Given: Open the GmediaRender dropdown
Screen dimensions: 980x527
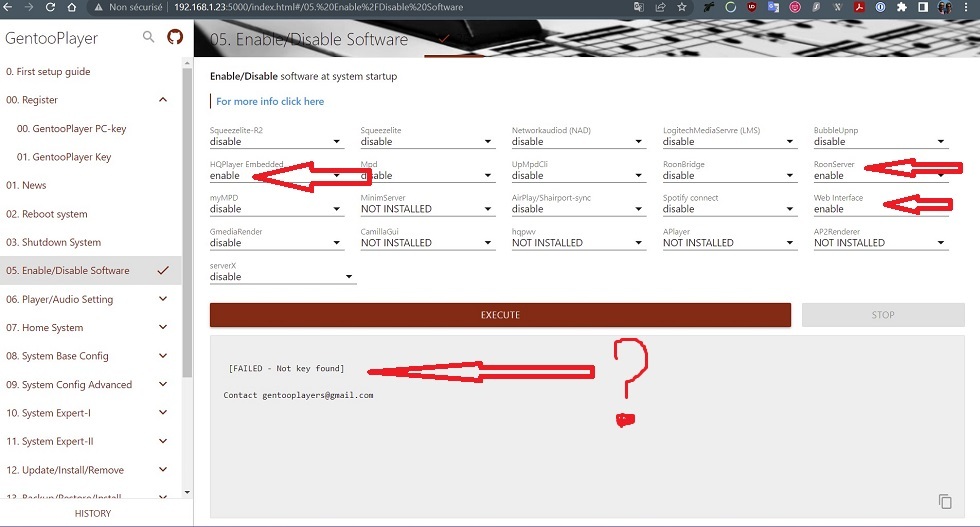Looking at the screenshot, I should point(277,243).
